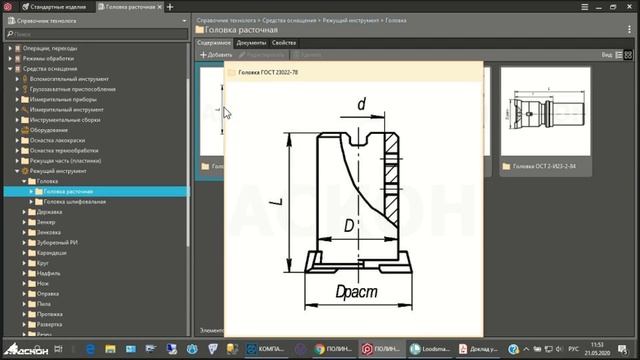
Task: Switch to Loodsman application in taskbar
Action: 429,349
